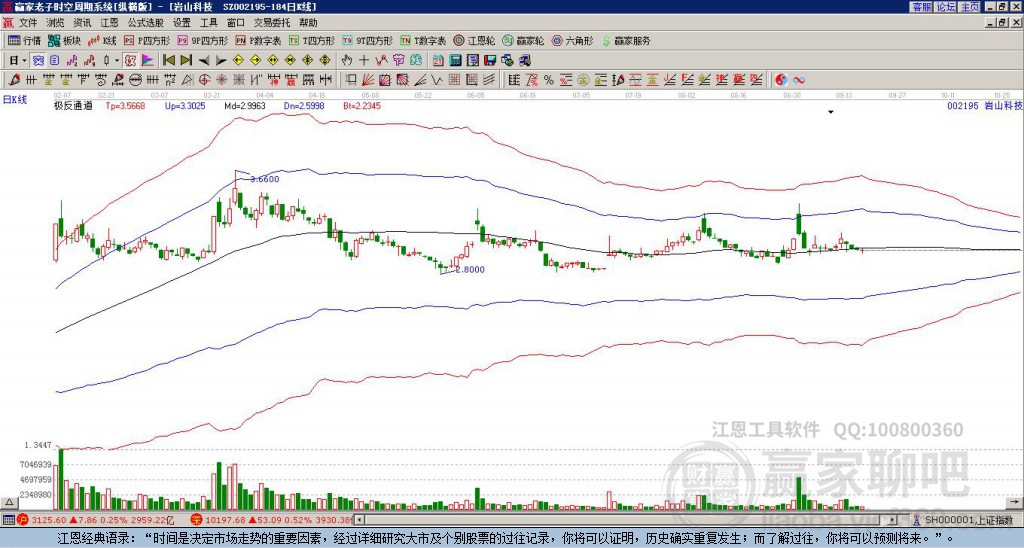This screenshot has width=1024, height=548.
Task: Click the black right-arrow step icon
Action: pos(221,61)
